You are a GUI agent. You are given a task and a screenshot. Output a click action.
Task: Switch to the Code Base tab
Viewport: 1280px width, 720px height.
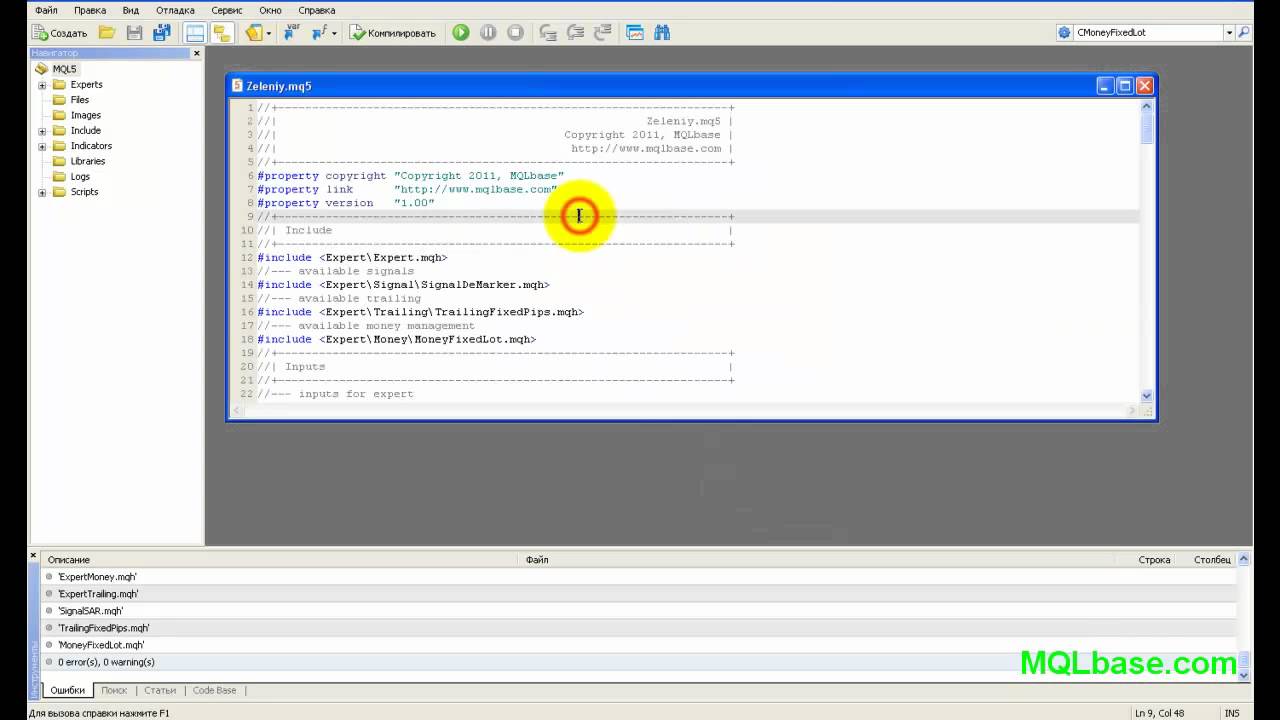pyautogui.click(x=214, y=690)
